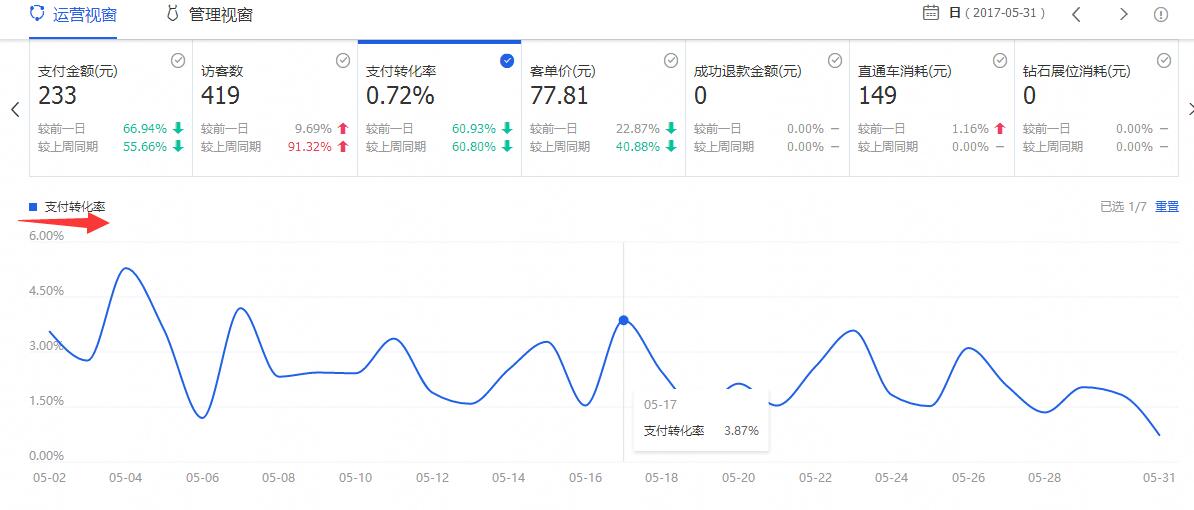Screen dimensions: 1194x510
Task: Switch to the 管理视窗 tab
Action: coord(220,15)
